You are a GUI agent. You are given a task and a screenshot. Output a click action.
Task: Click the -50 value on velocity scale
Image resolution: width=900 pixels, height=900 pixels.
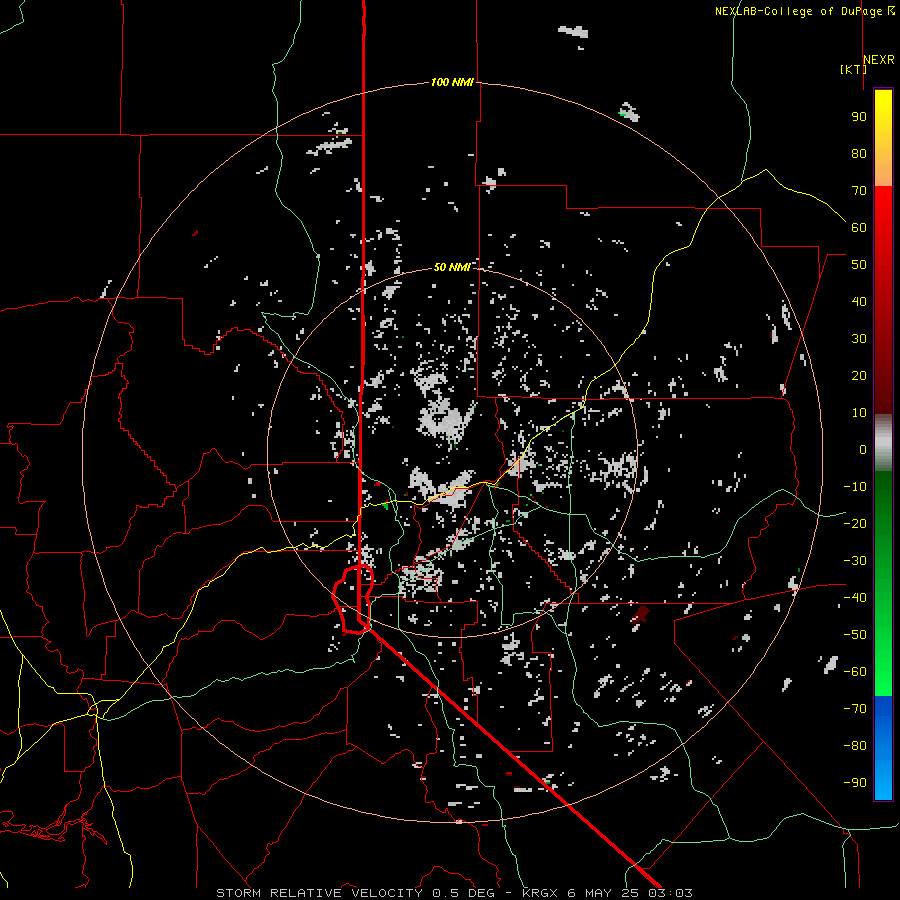click(x=855, y=634)
